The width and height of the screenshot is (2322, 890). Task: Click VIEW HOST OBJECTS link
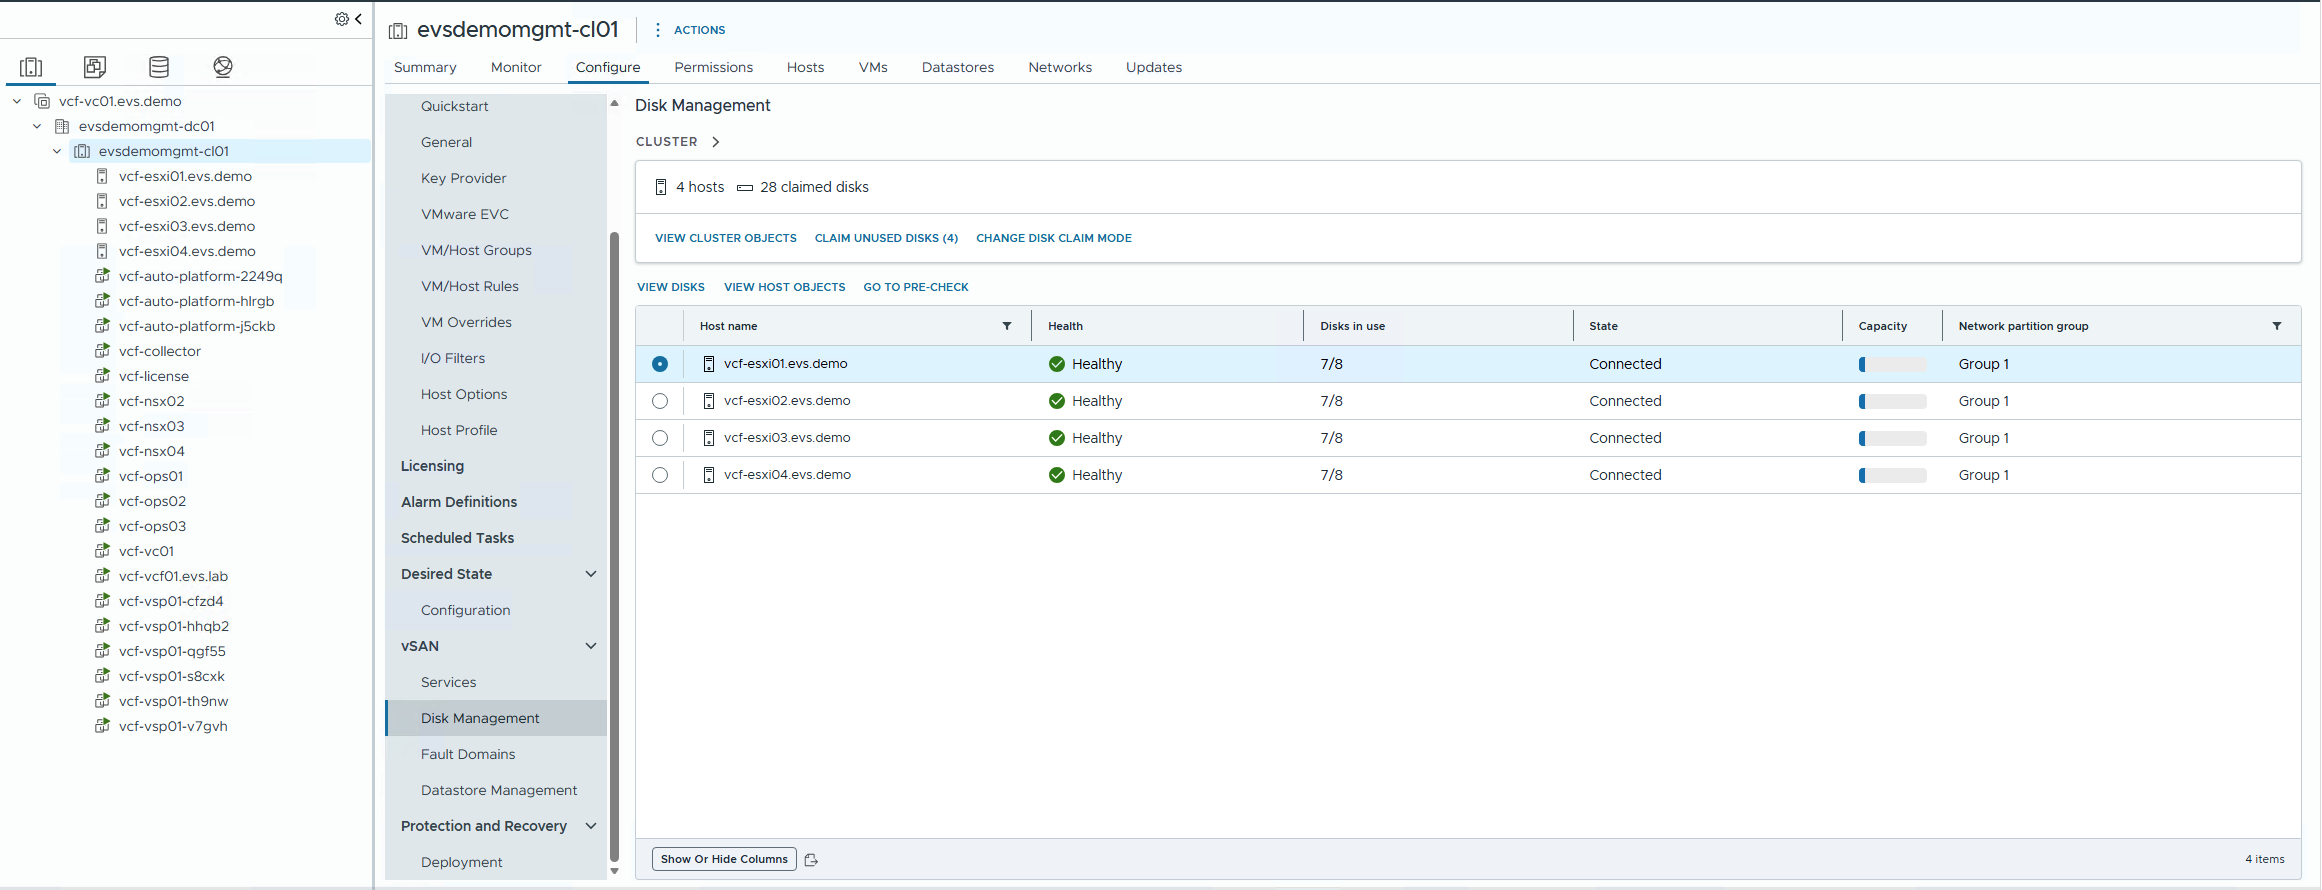coord(784,287)
